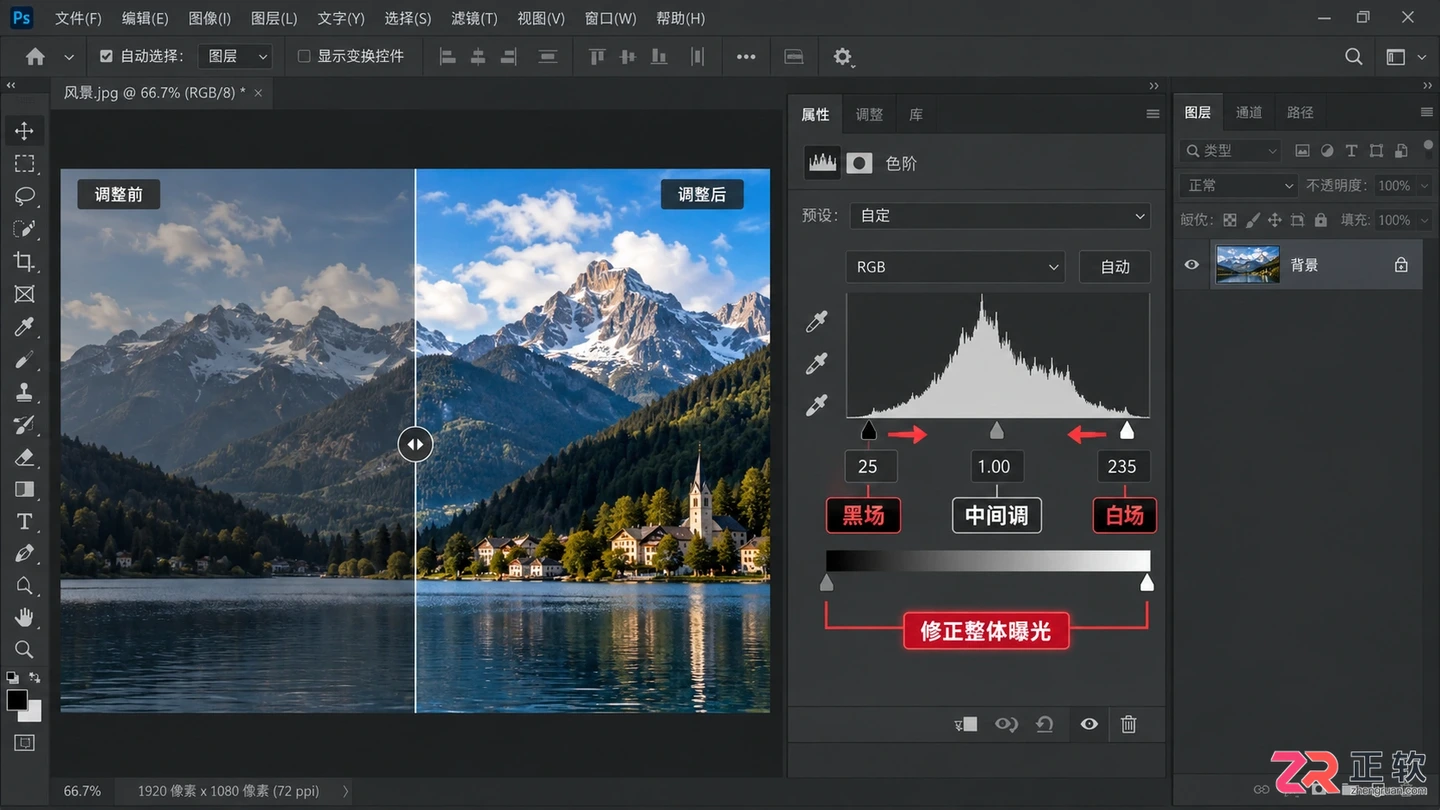Click the 自动 levels button
Screen dimensions: 1440x810
[x=1115, y=267]
